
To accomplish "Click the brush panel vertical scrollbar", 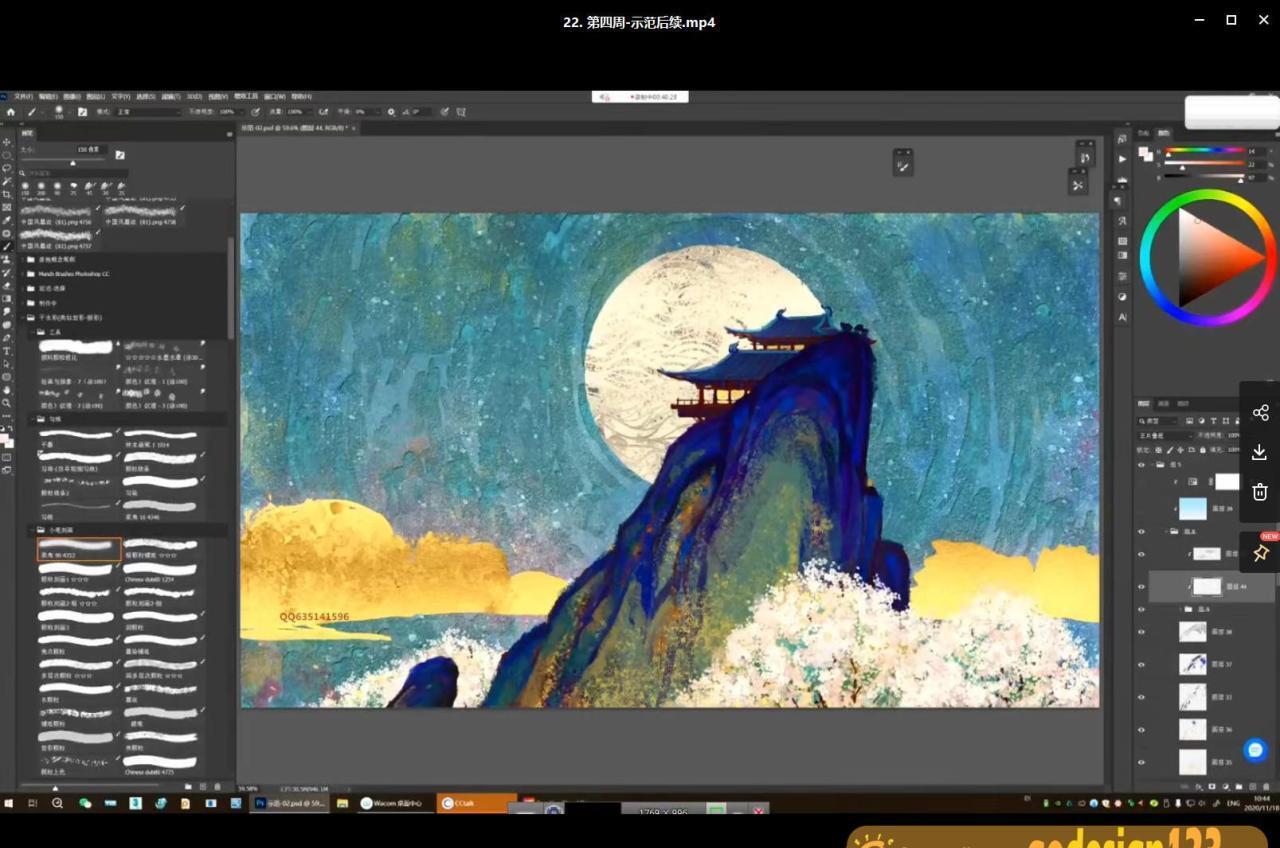I will point(231,288).
